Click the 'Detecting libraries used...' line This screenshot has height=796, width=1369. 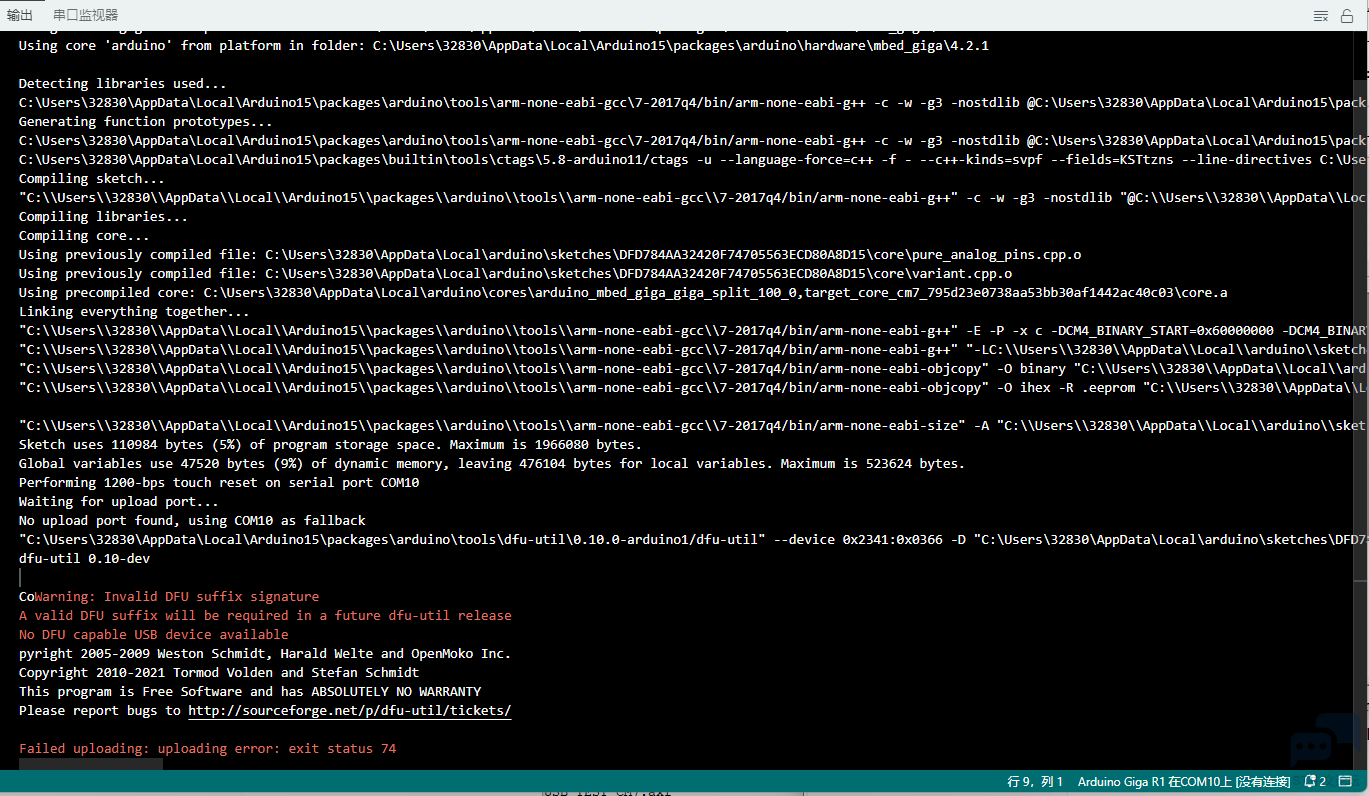click(x=122, y=84)
